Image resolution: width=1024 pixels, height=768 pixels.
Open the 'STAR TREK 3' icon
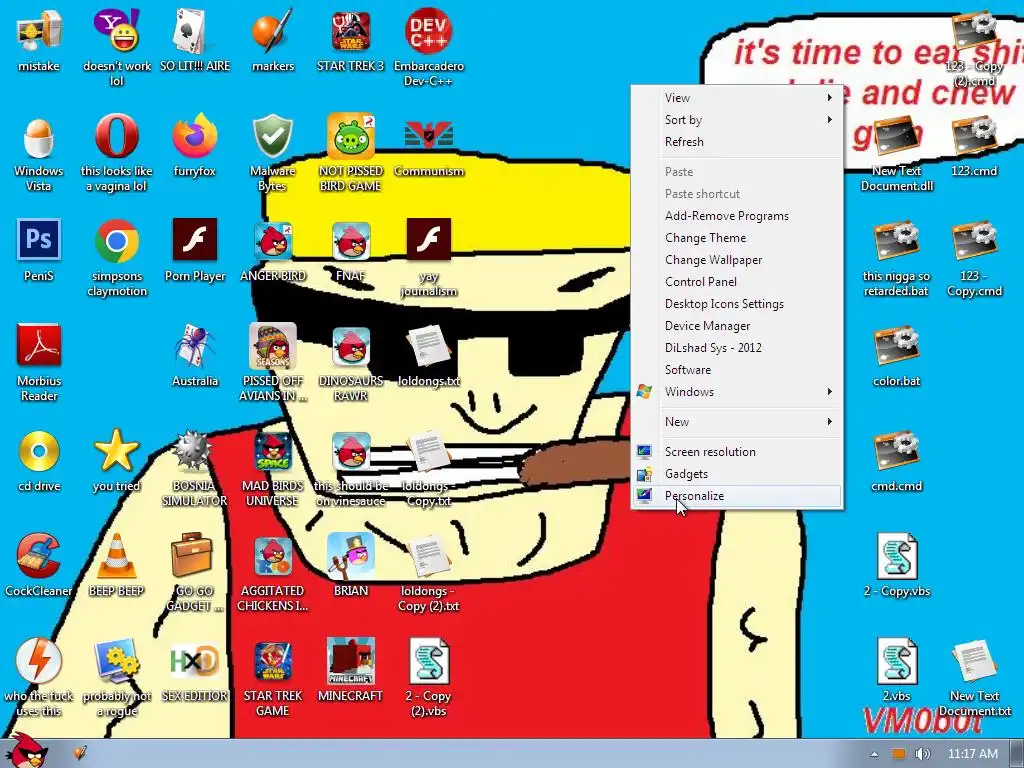[x=351, y=32]
